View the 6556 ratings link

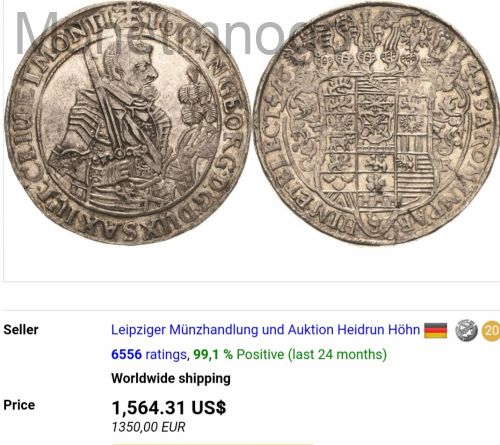(x=149, y=354)
